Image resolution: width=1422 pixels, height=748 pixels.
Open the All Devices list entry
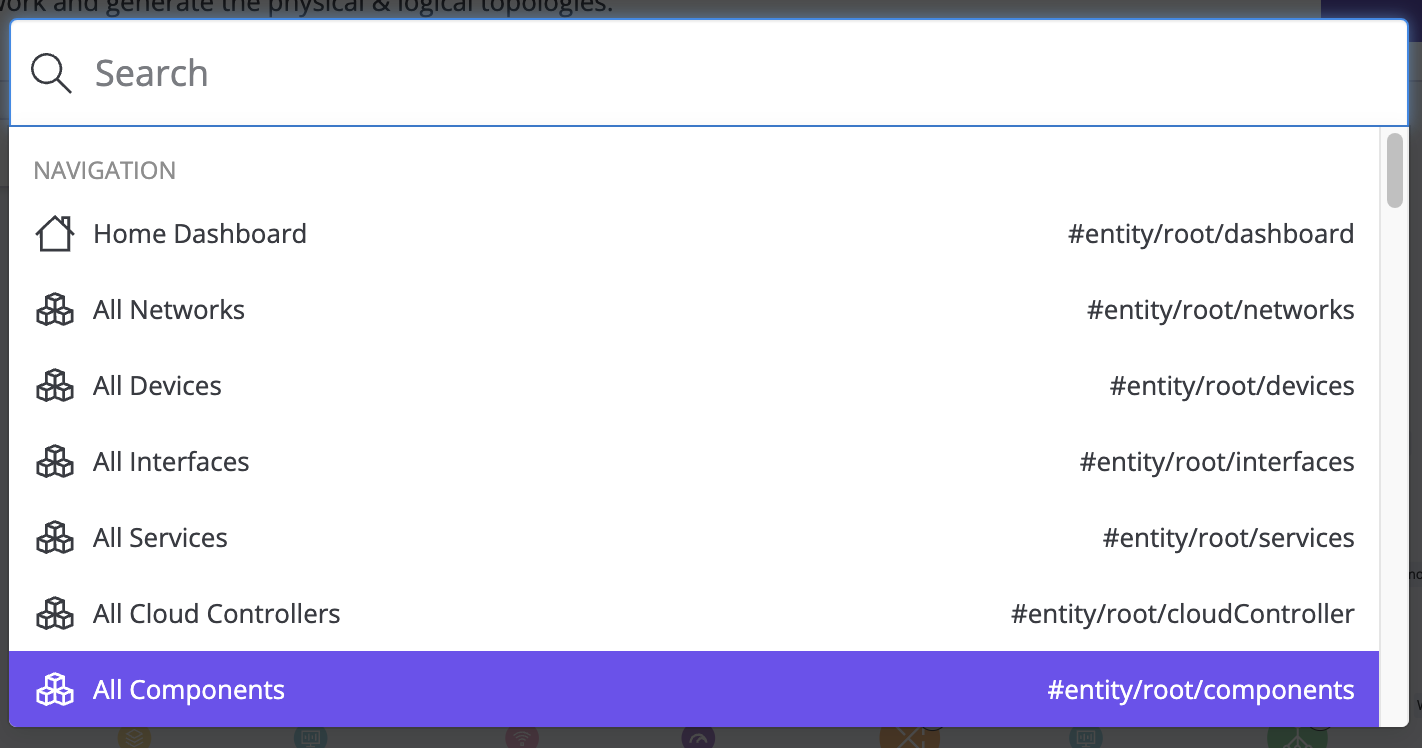[157, 385]
